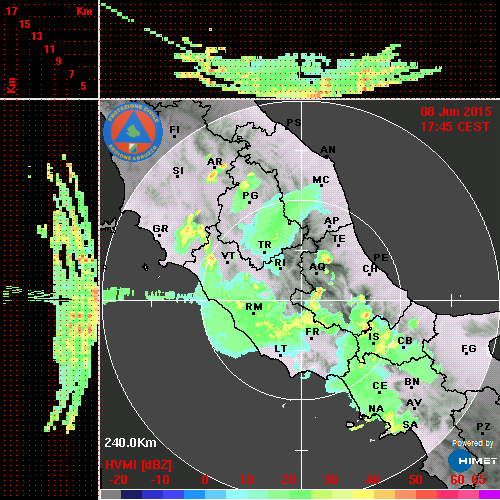
Task: Click the 17 Km altitude label
Action: (x=11, y=11)
